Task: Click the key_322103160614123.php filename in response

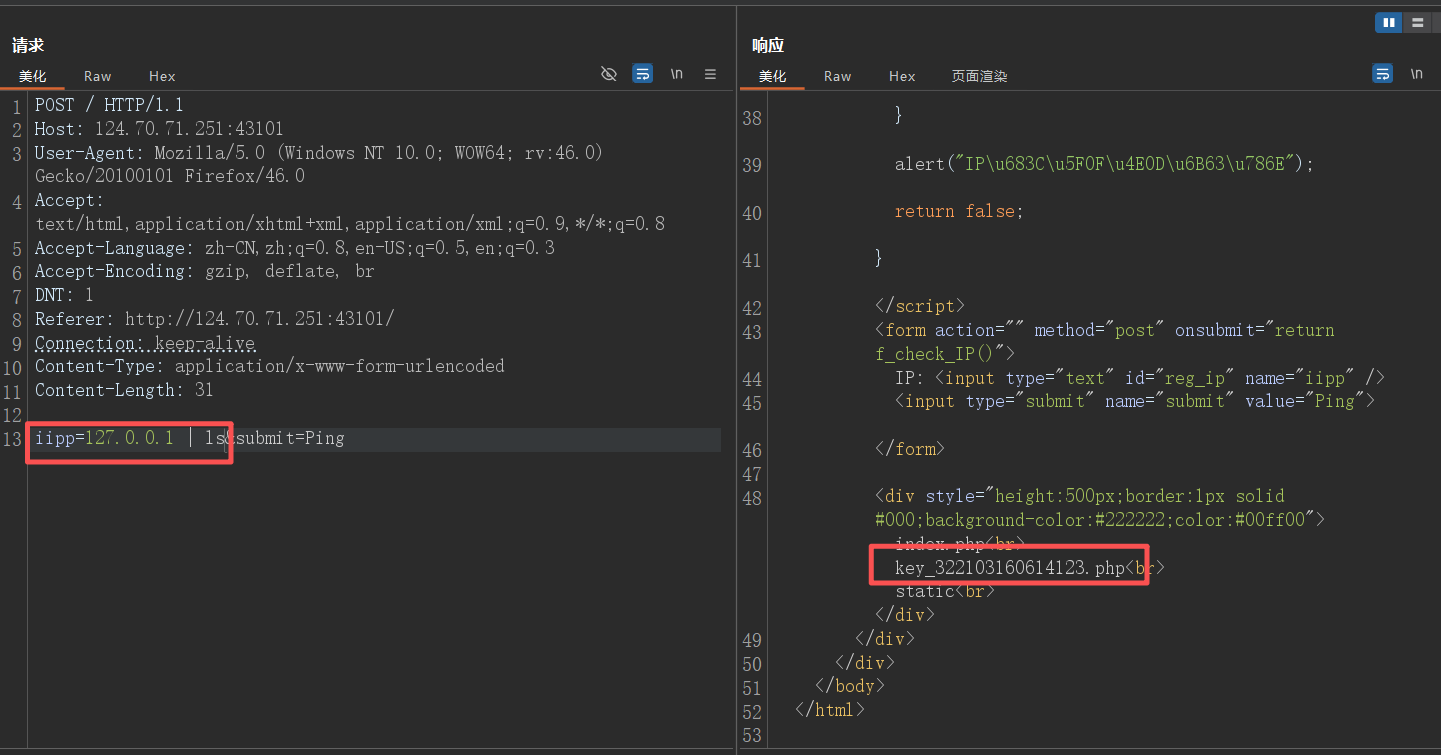Action: (x=1010, y=569)
